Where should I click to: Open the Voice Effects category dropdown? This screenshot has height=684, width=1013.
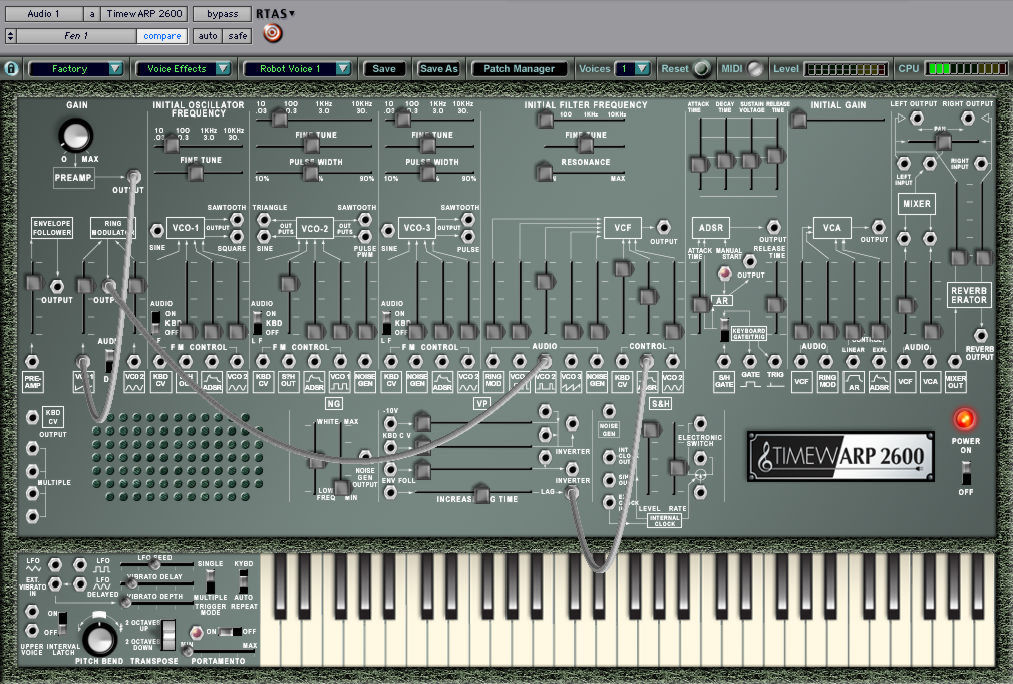coord(183,68)
